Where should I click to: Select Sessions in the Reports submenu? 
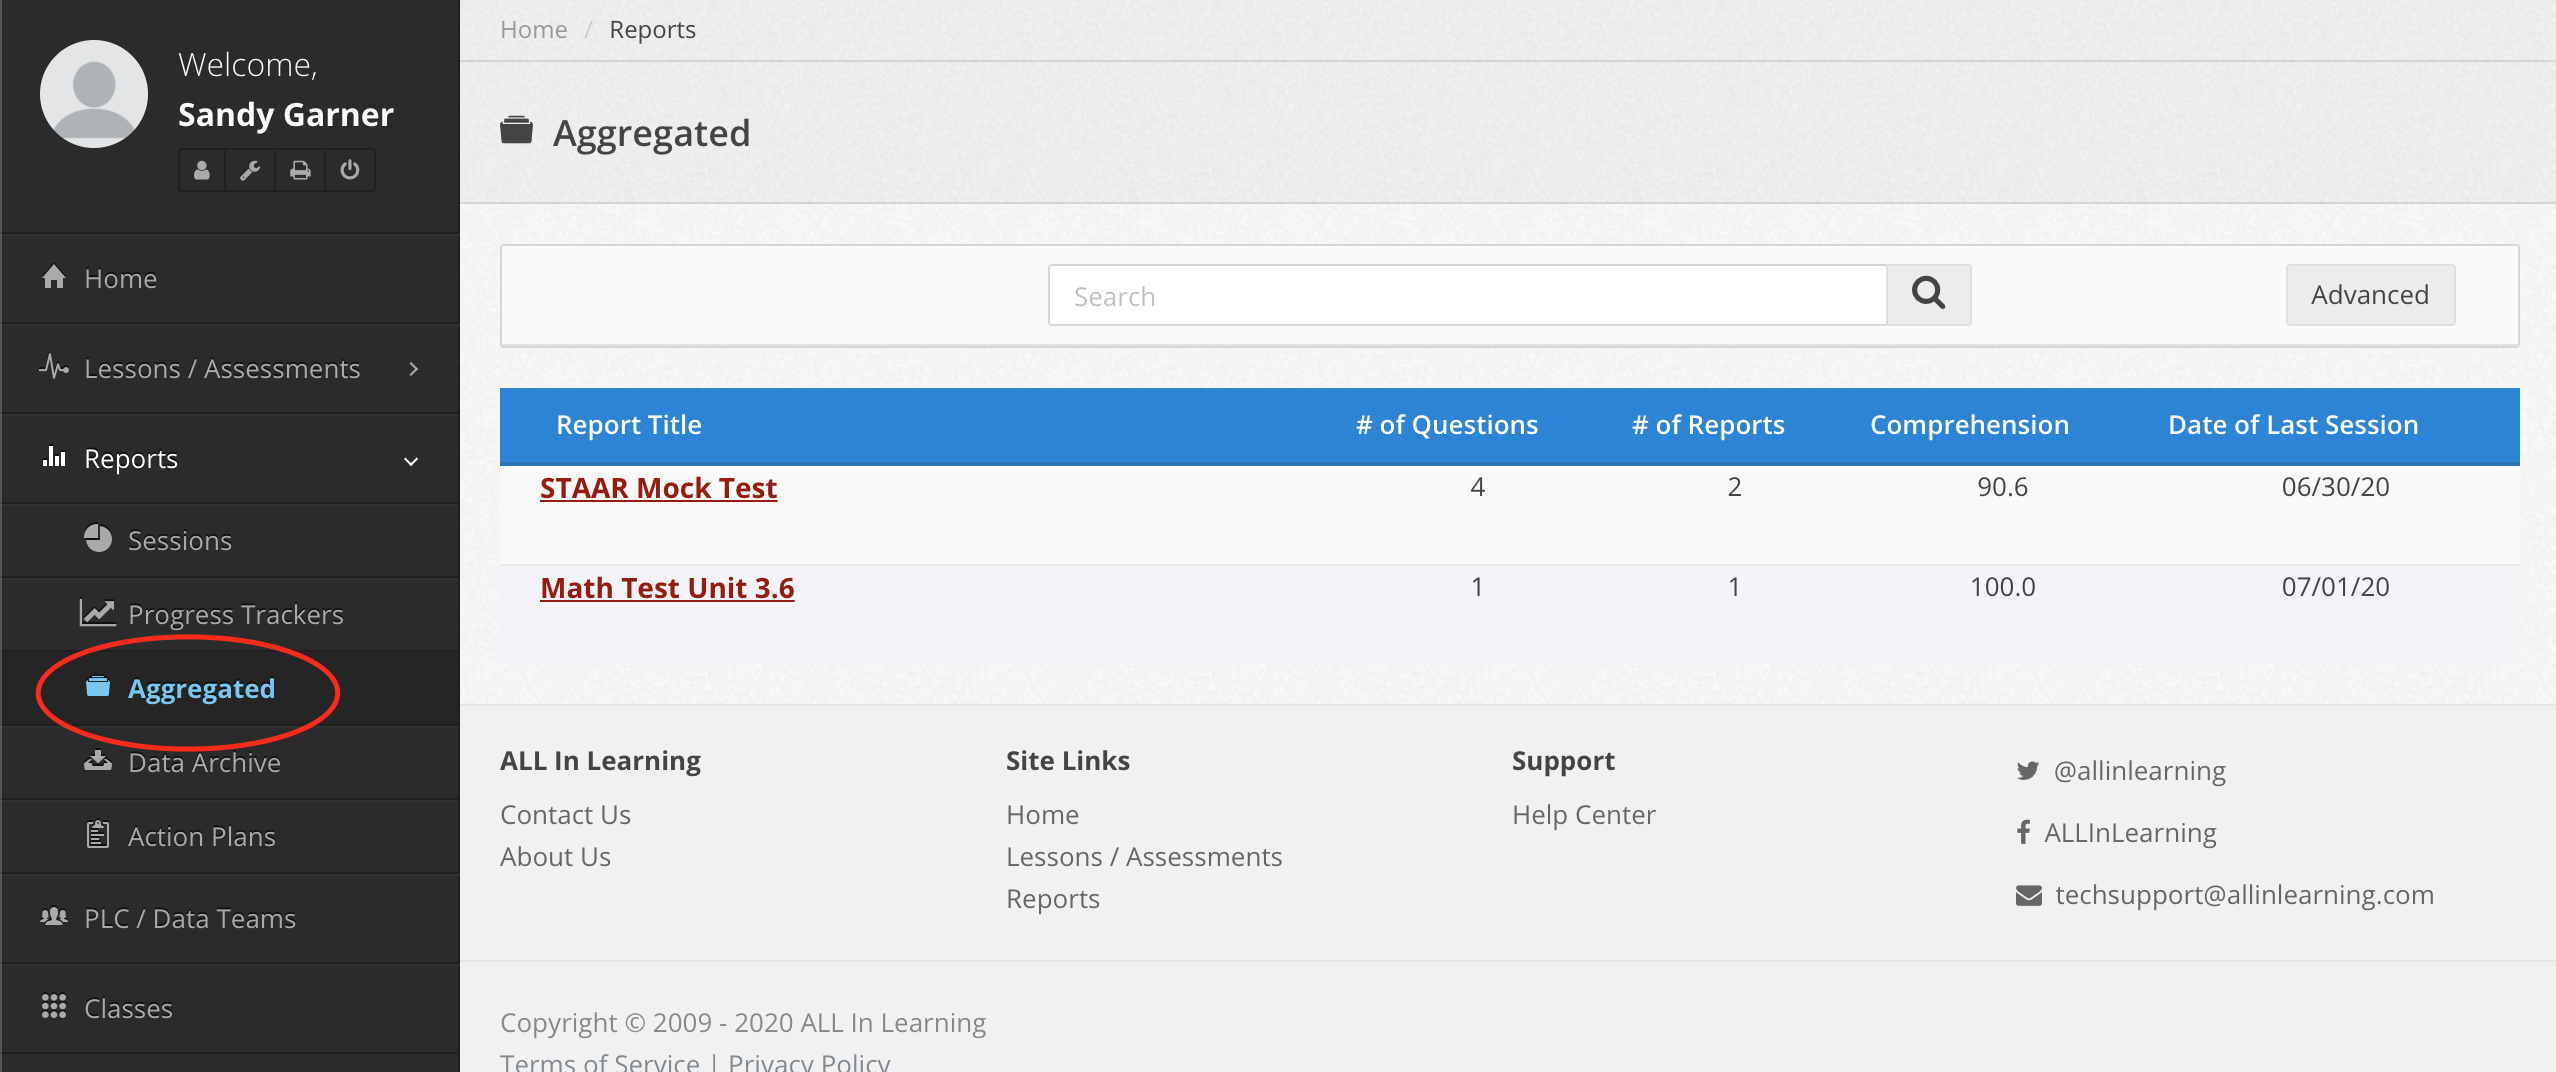click(180, 541)
